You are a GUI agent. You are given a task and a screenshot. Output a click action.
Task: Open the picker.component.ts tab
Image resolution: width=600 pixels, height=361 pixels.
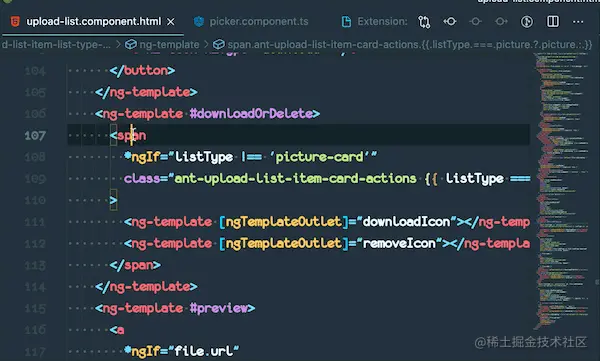[x=259, y=21]
